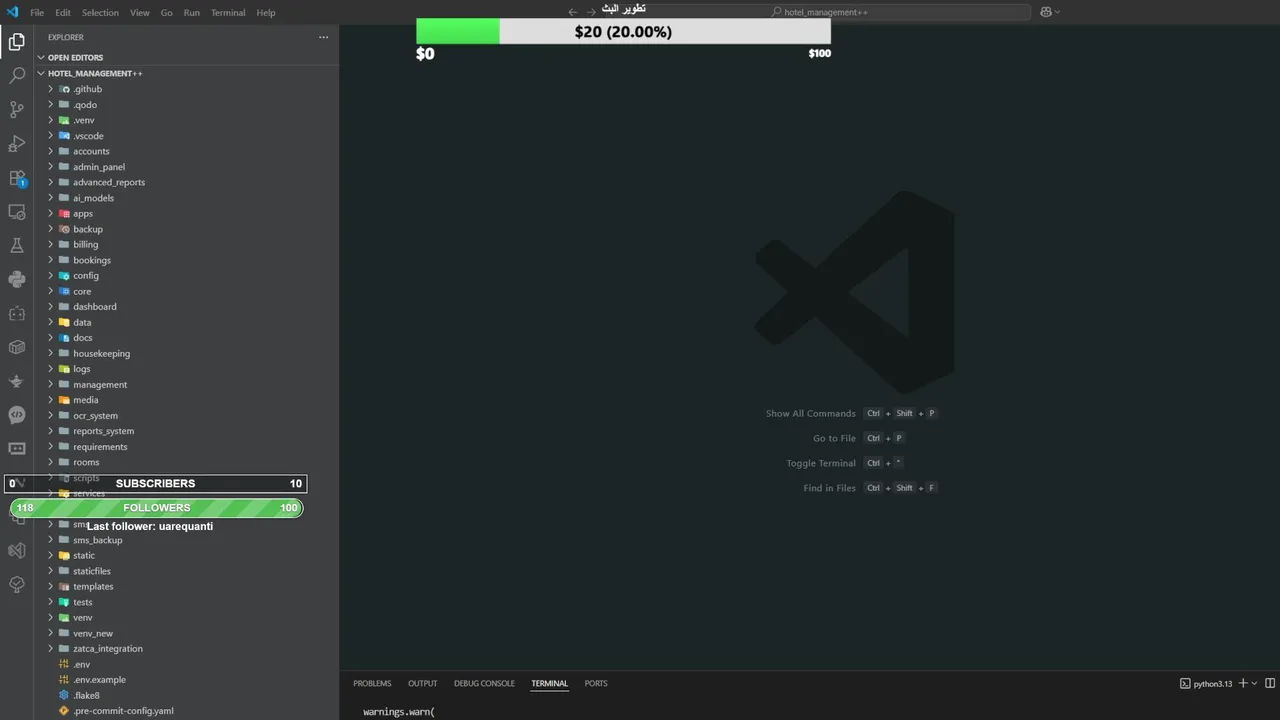1280x720 pixels.
Task: Select the TERMINAL panel tab
Action: click(549, 683)
